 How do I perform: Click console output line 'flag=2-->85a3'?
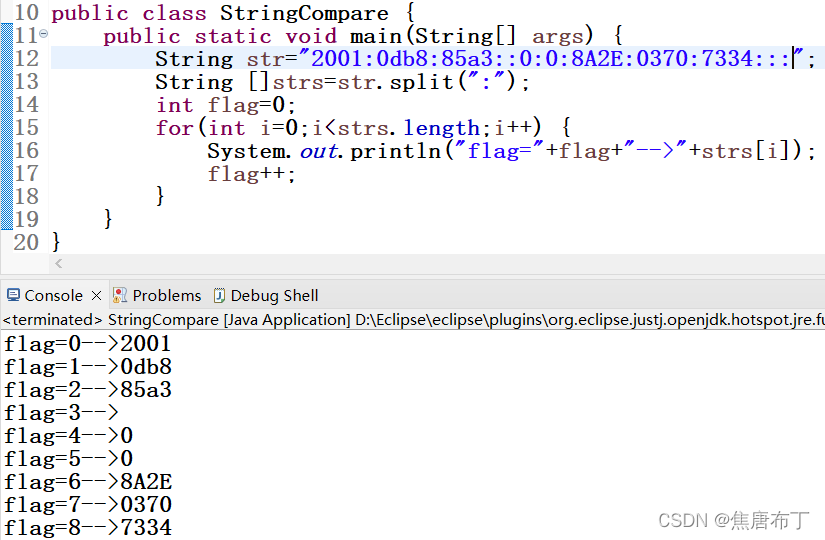click(x=87, y=390)
